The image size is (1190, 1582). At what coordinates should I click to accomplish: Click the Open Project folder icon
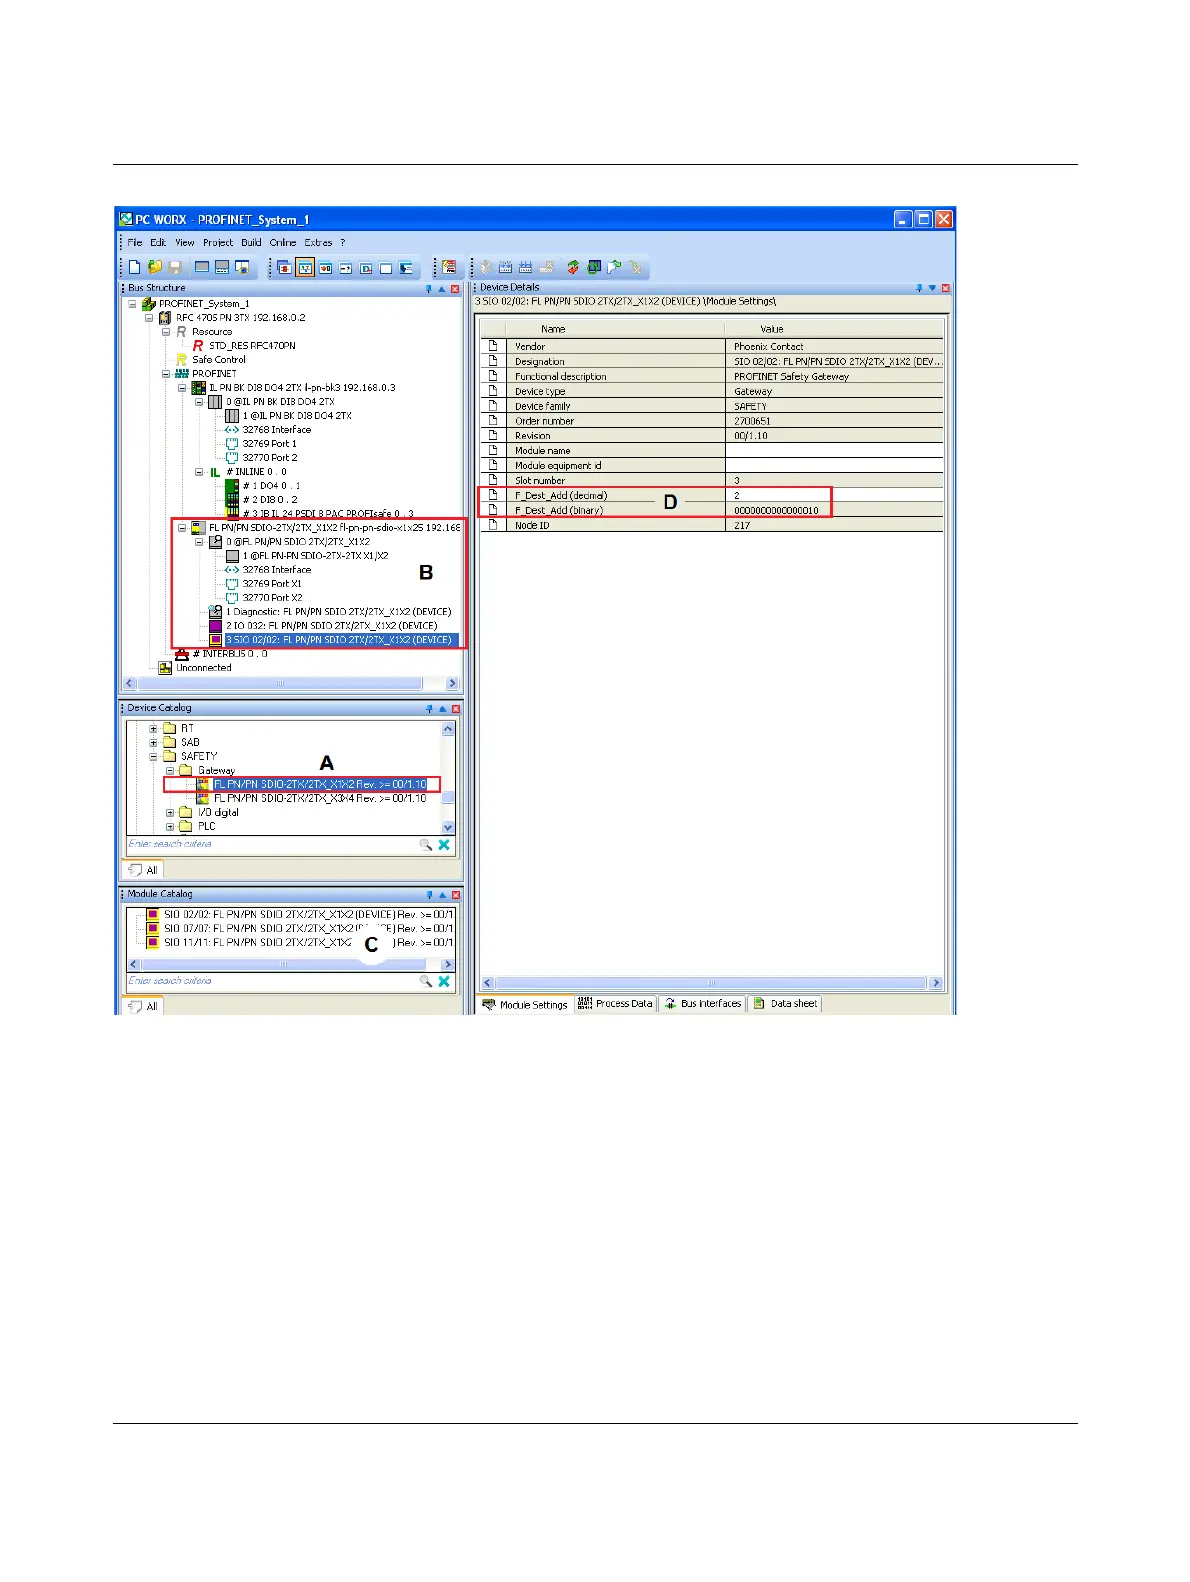click(x=155, y=267)
